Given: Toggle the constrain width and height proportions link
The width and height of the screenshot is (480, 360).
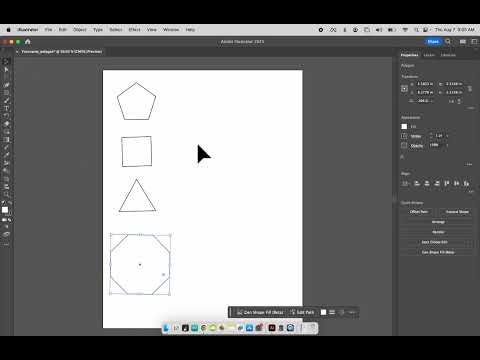Looking at the screenshot, I should (x=470, y=88).
